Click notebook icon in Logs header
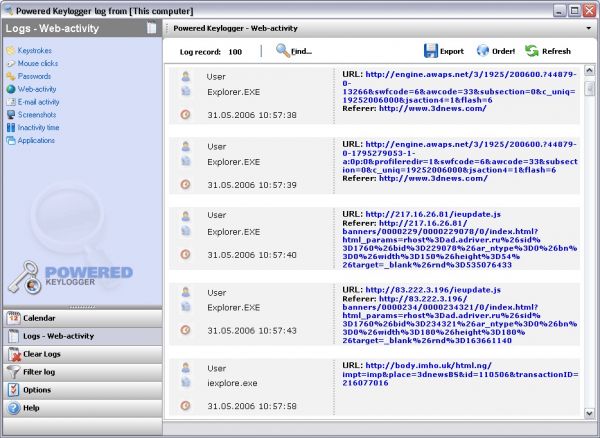This screenshot has width=600, height=438. tap(152, 28)
